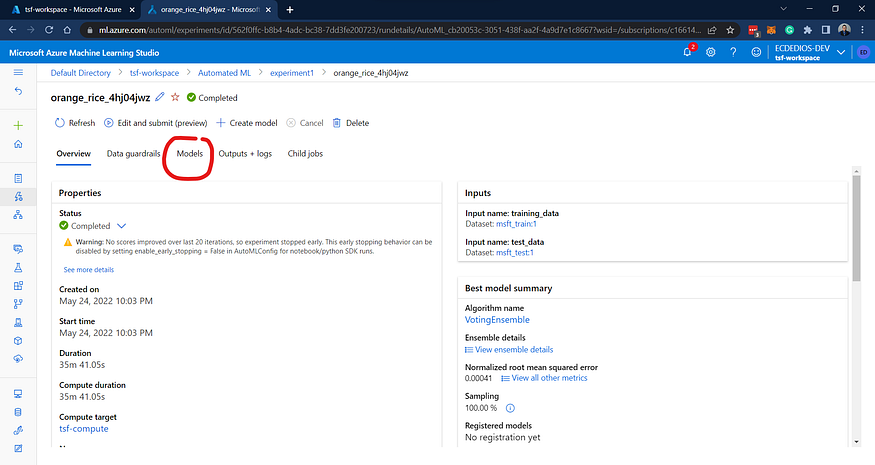Viewport: 875px width, 465px height.
Task: Go to Automated ML breadcrumb
Action: coord(224,73)
